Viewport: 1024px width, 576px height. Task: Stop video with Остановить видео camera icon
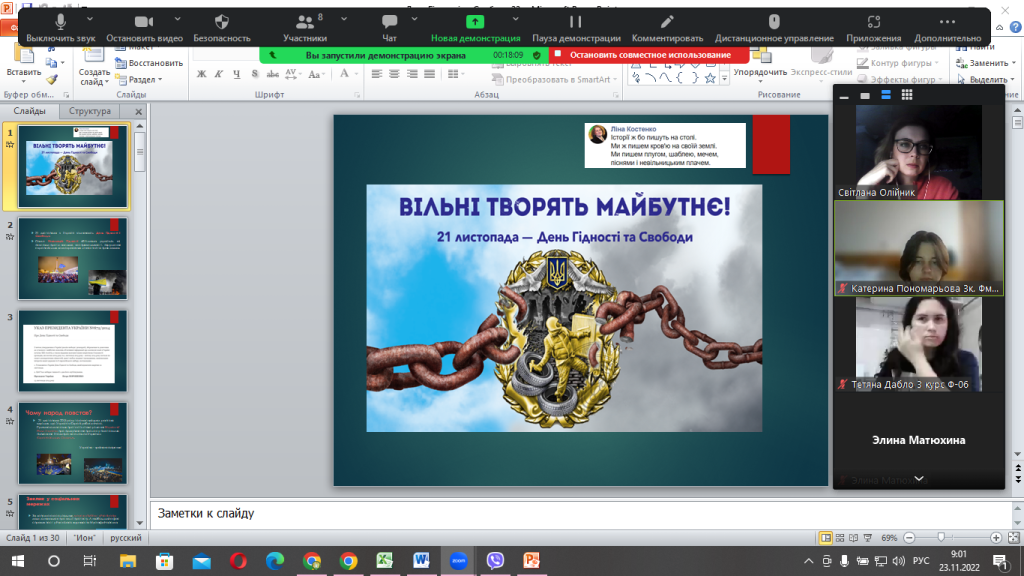tap(144, 22)
